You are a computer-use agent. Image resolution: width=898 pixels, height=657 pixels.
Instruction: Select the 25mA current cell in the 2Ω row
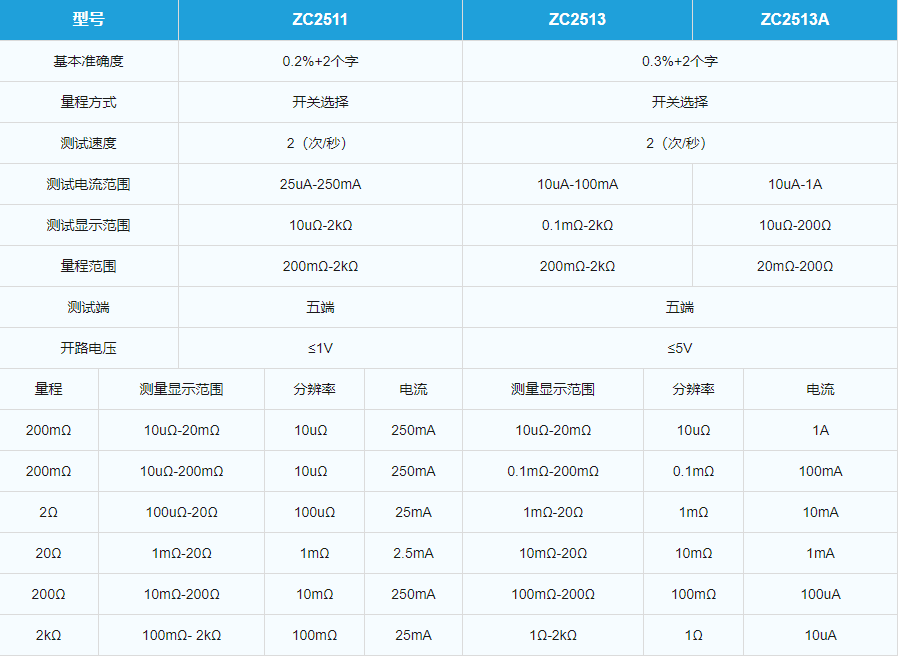click(x=413, y=513)
